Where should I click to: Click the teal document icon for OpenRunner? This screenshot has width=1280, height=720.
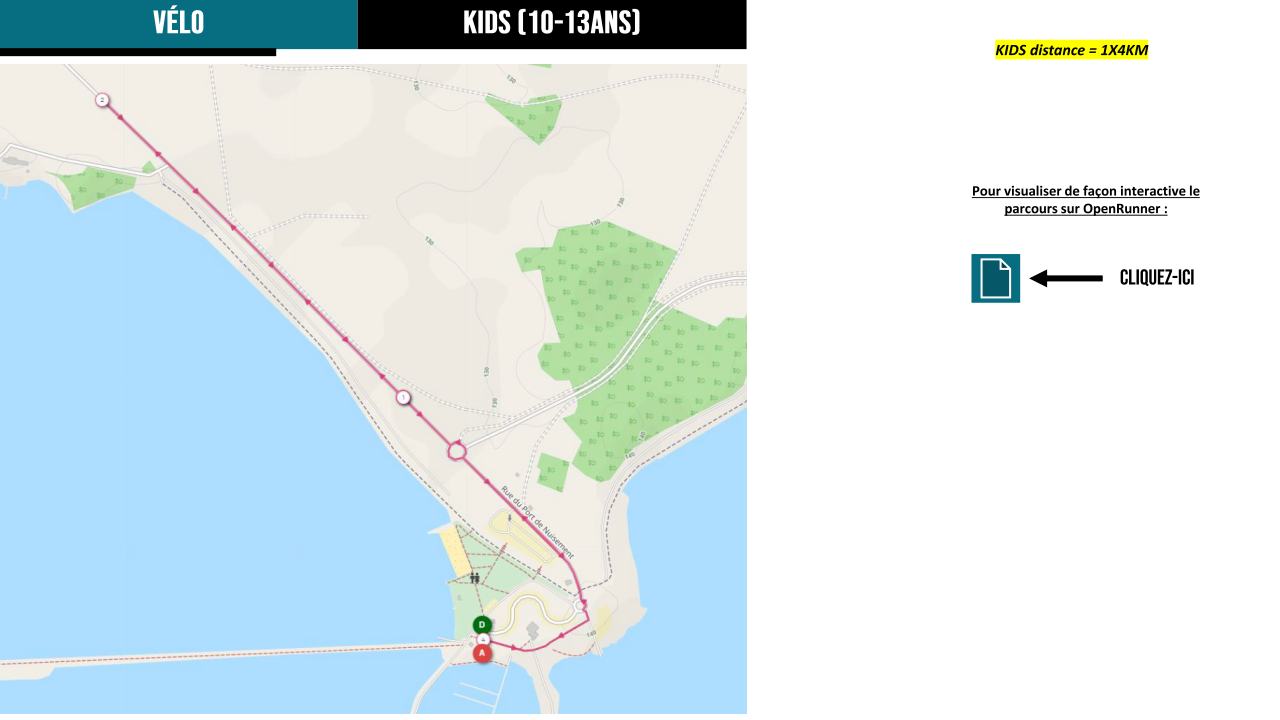[x=995, y=278]
